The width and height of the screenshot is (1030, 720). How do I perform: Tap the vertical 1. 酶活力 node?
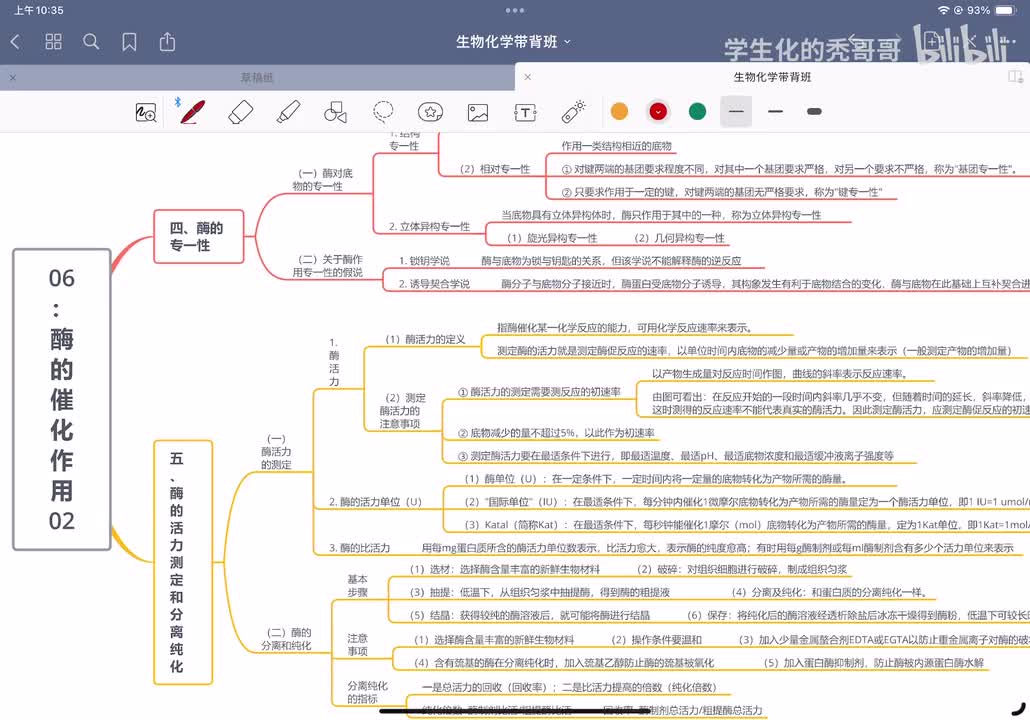pyautogui.click(x=334, y=362)
